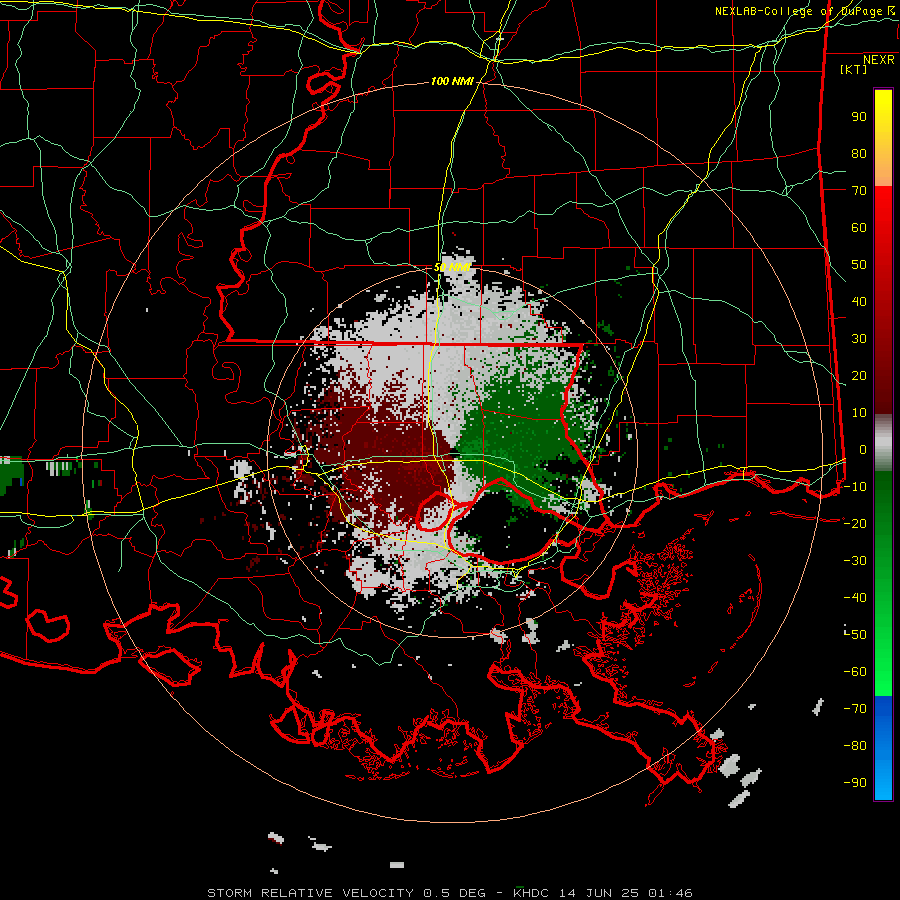Click the bright red segment of the color bar

point(883,210)
